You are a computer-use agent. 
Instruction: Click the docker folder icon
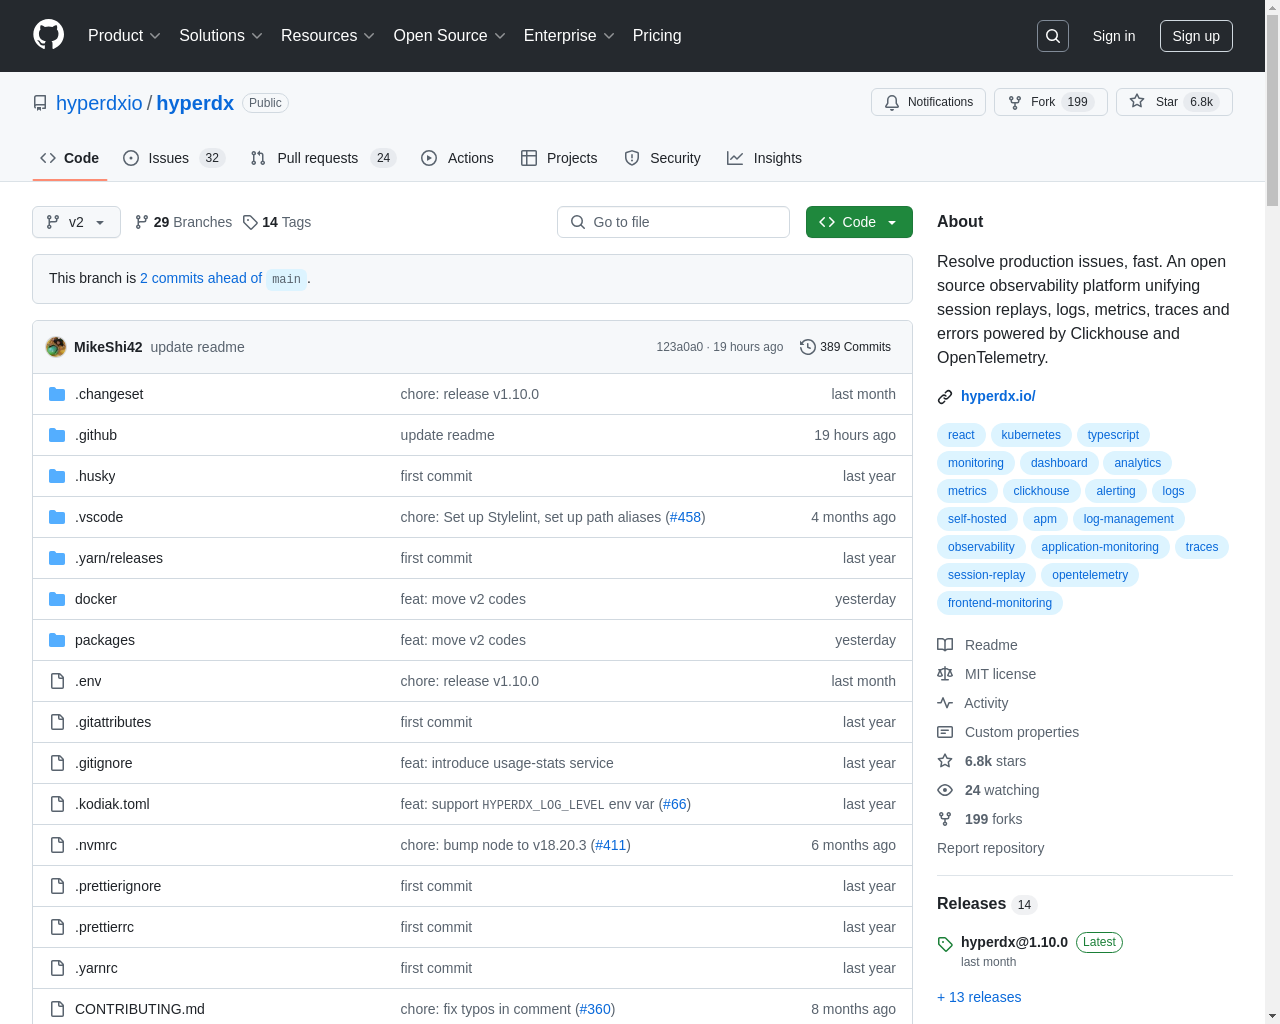coord(57,599)
